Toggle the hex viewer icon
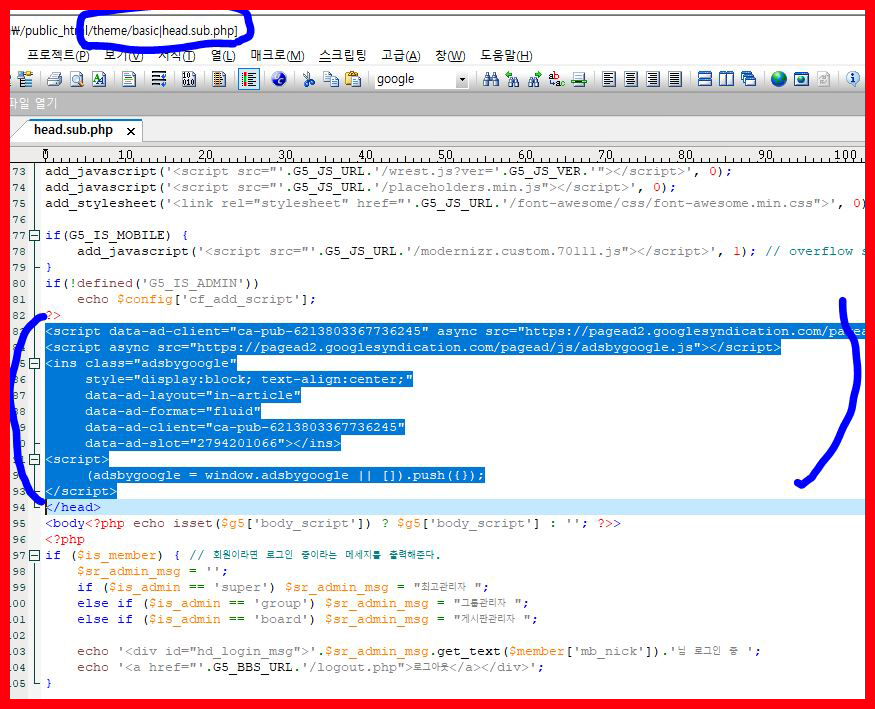875x709 pixels. [x=189, y=79]
